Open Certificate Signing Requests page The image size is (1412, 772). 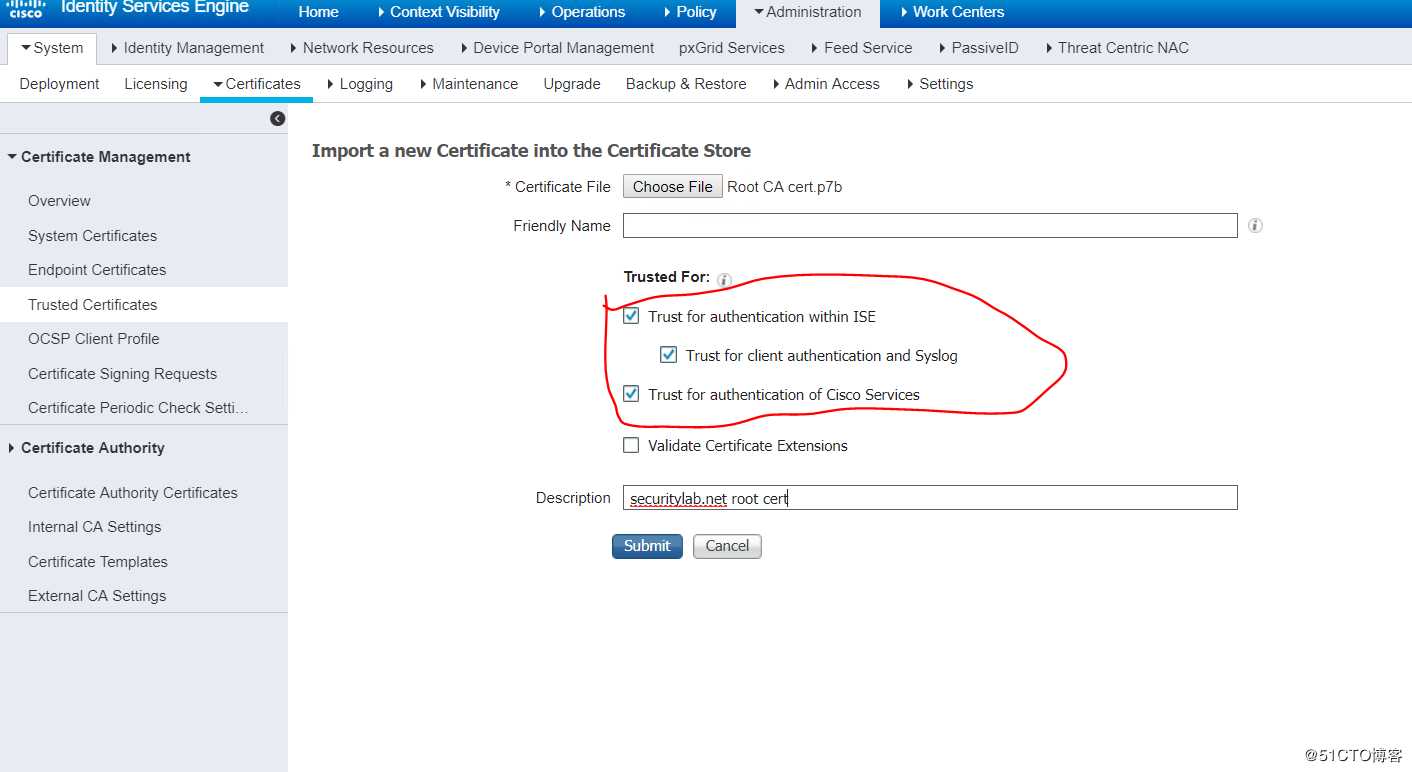coord(122,374)
